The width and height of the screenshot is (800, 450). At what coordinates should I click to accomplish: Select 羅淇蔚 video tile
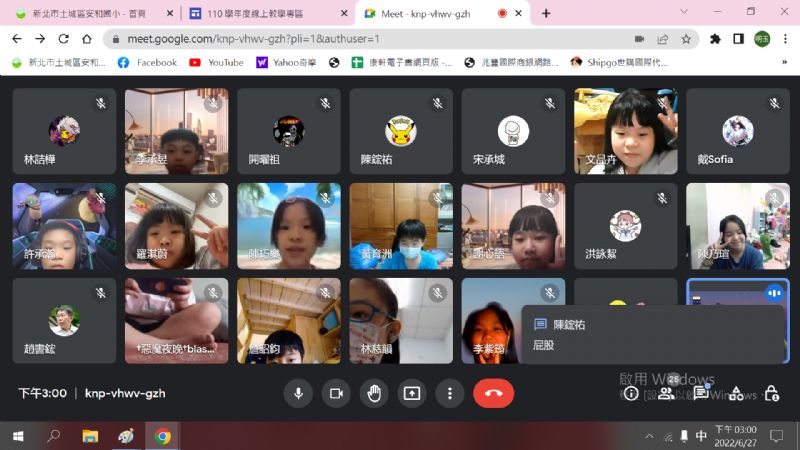pyautogui.click(x=177, y=226)
